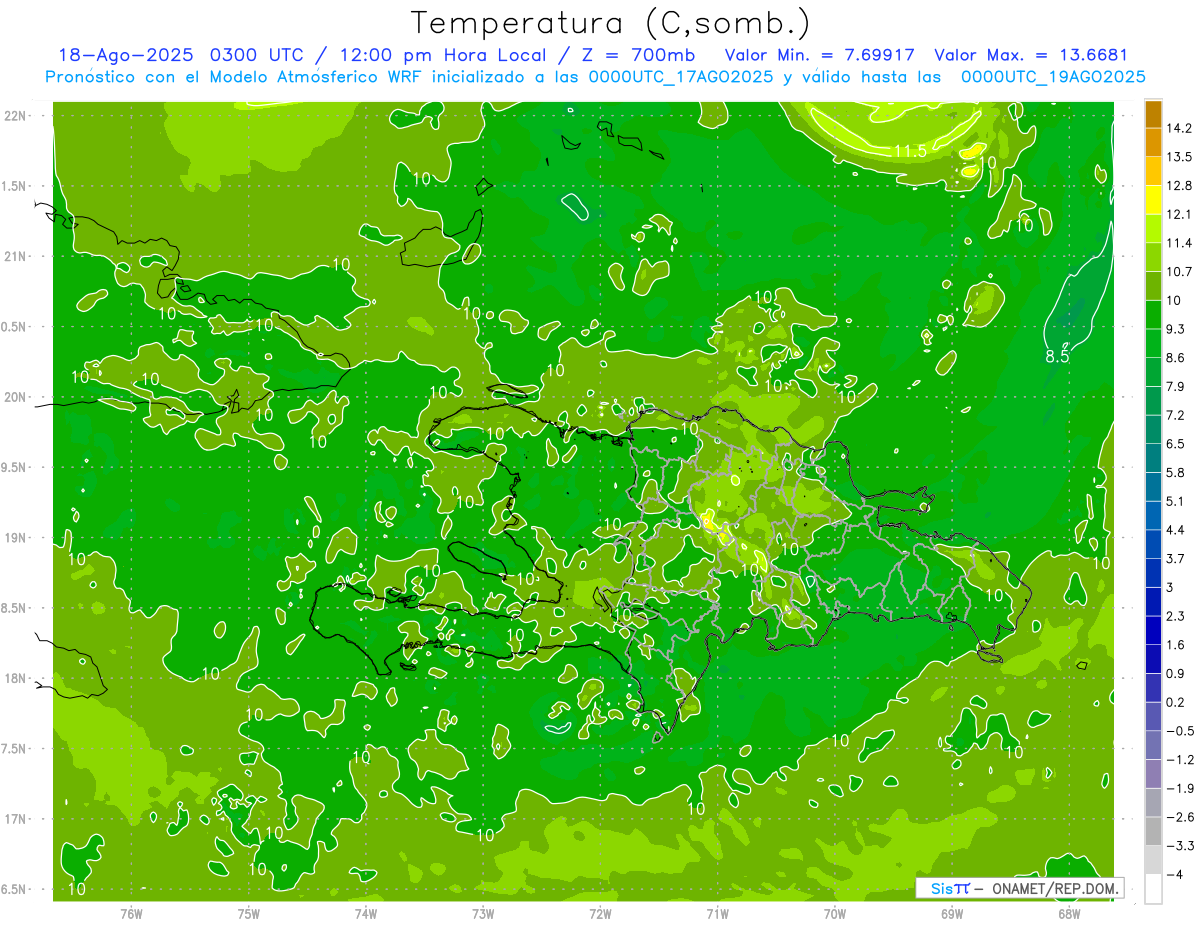The image size is (1200, 927).
Task: Click the orange swatch between 13.5 and 14.2
Action: click(1153, 142)
